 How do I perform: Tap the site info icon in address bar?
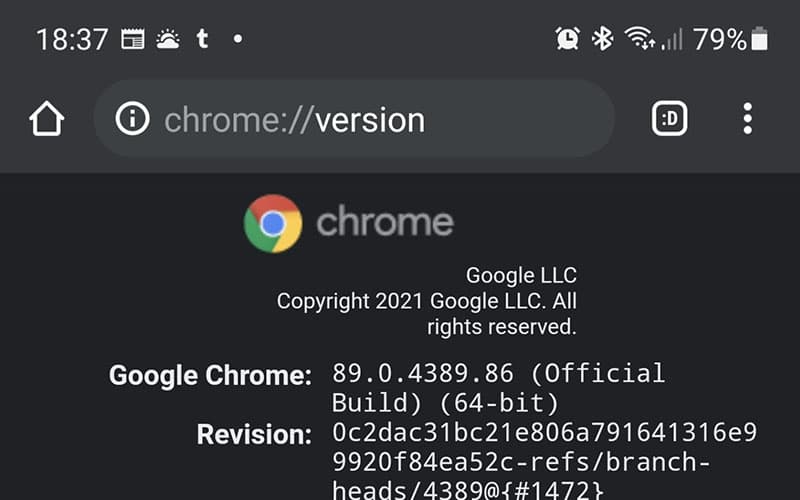[132, 120]
